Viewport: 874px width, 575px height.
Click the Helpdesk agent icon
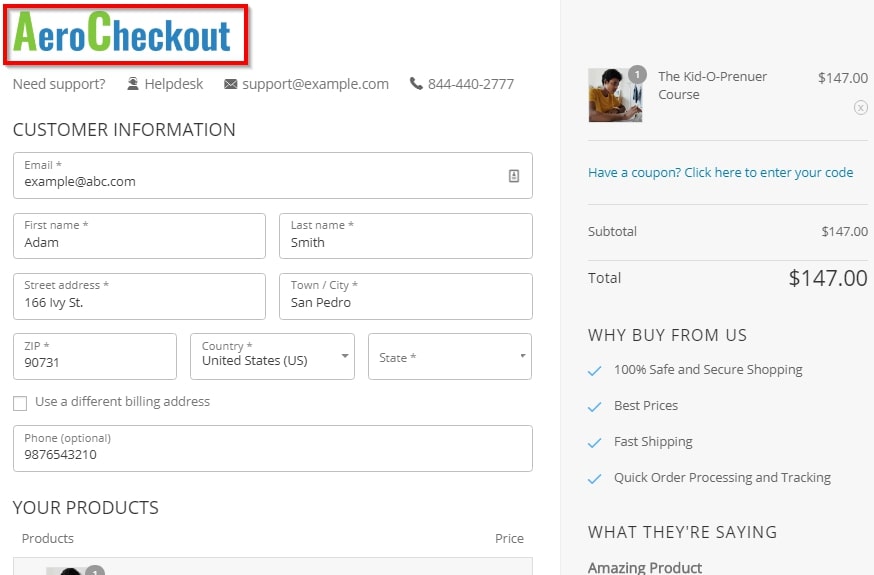click(x=133, y=84)
